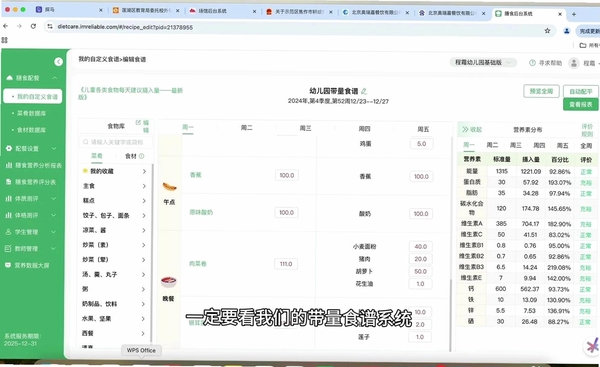Open 菜肴数据库 in the sidebar

click(31, 113)
